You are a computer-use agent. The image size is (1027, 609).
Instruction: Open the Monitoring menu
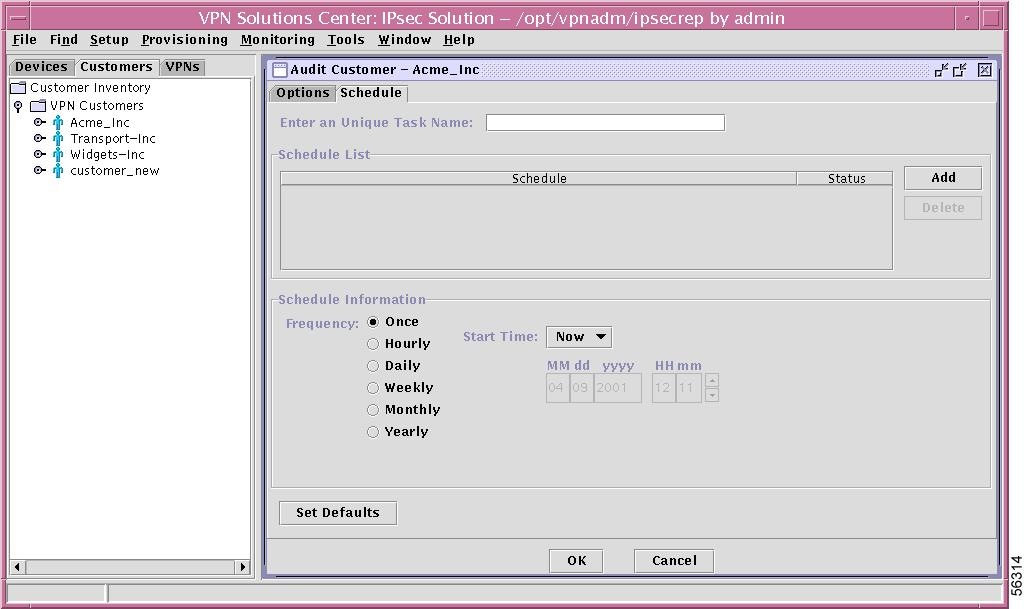[278, 40]
